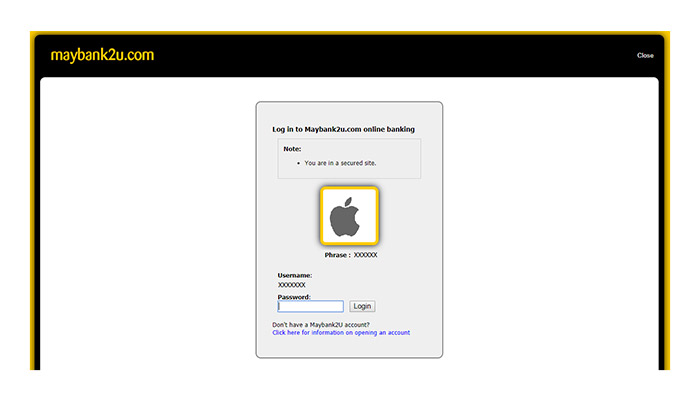Screen dimensions: 700x400
Task: Focus the Password input field
Action: click(311, 306)
